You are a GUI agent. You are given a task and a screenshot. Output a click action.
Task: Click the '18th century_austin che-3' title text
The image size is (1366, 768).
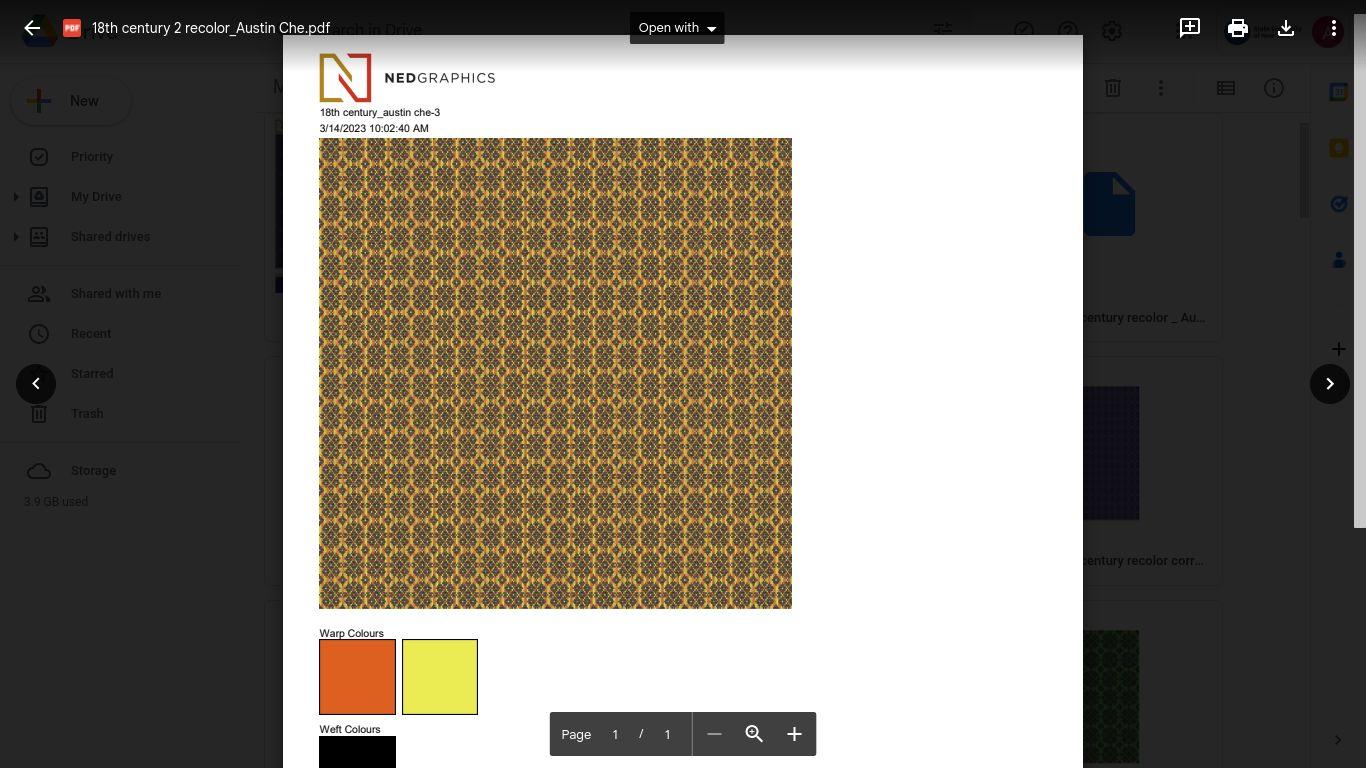380,113
